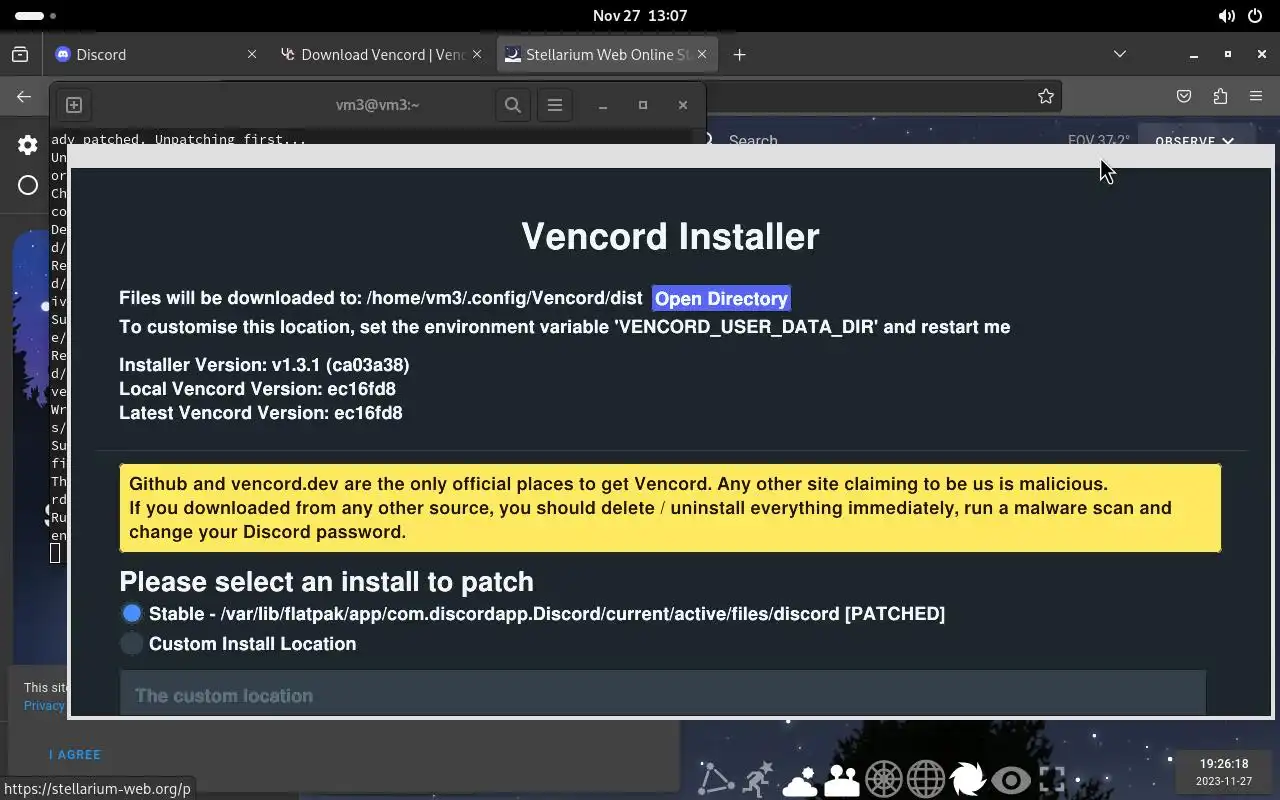Viewport: 1280px width, 800px height.
Task: Click the terminal search icon
Action: 513,104
